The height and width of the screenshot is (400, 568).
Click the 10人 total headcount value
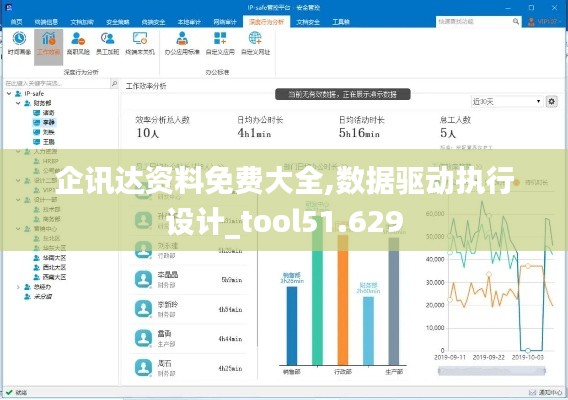click(x=148, y=133)
